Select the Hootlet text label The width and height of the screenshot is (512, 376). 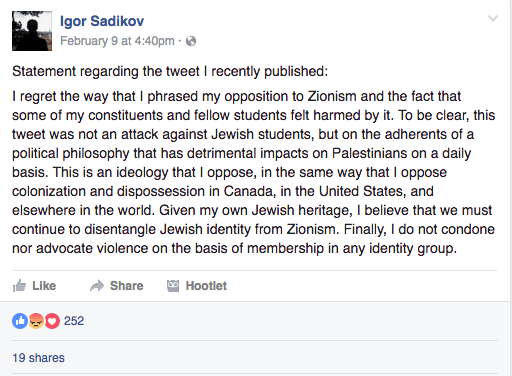tap(206, 286)
